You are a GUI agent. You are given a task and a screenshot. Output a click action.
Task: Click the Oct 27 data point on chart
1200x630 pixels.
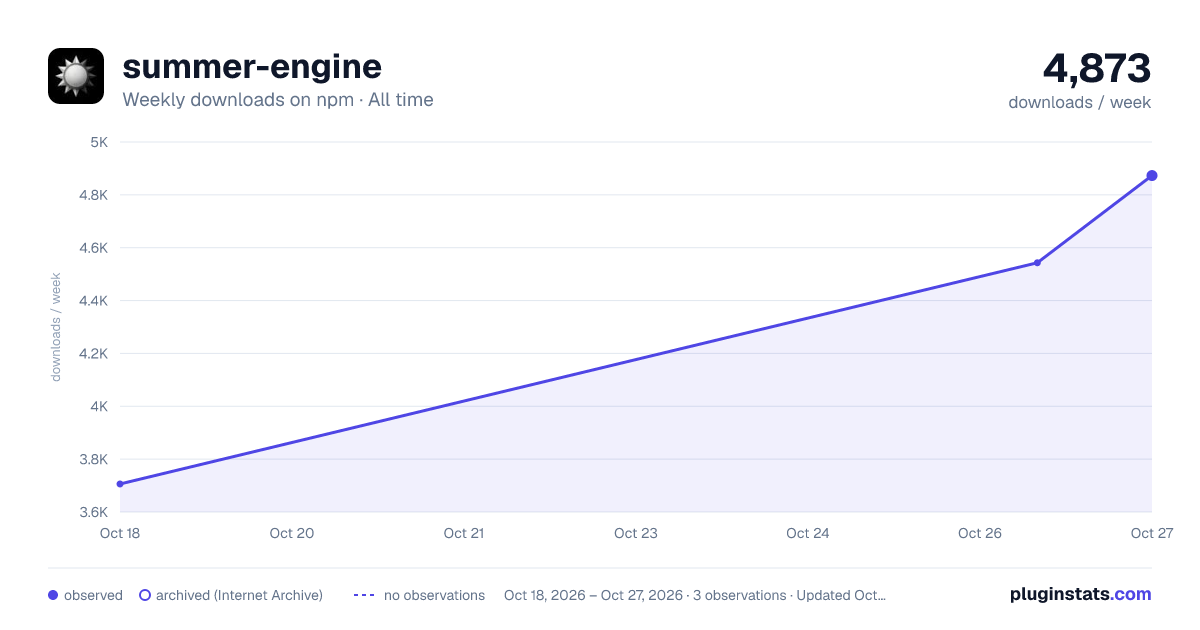point(1152,175)
